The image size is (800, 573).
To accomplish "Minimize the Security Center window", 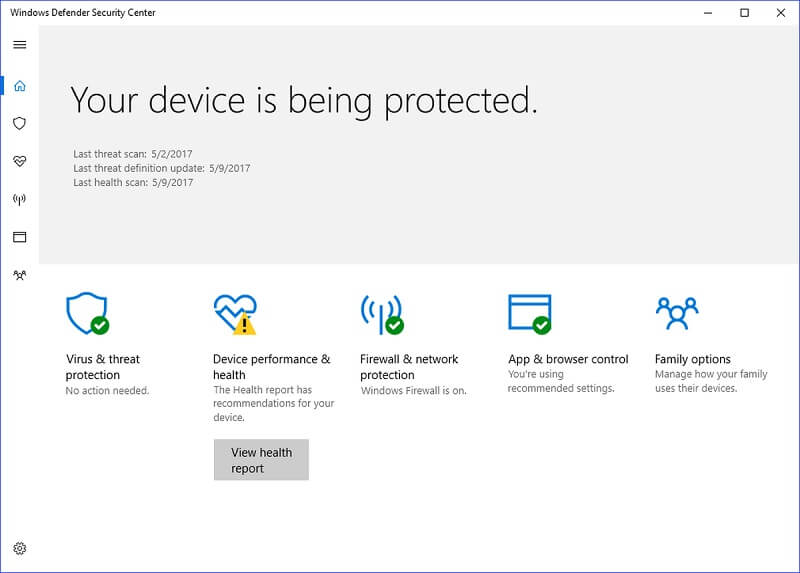I will [708, 13].
